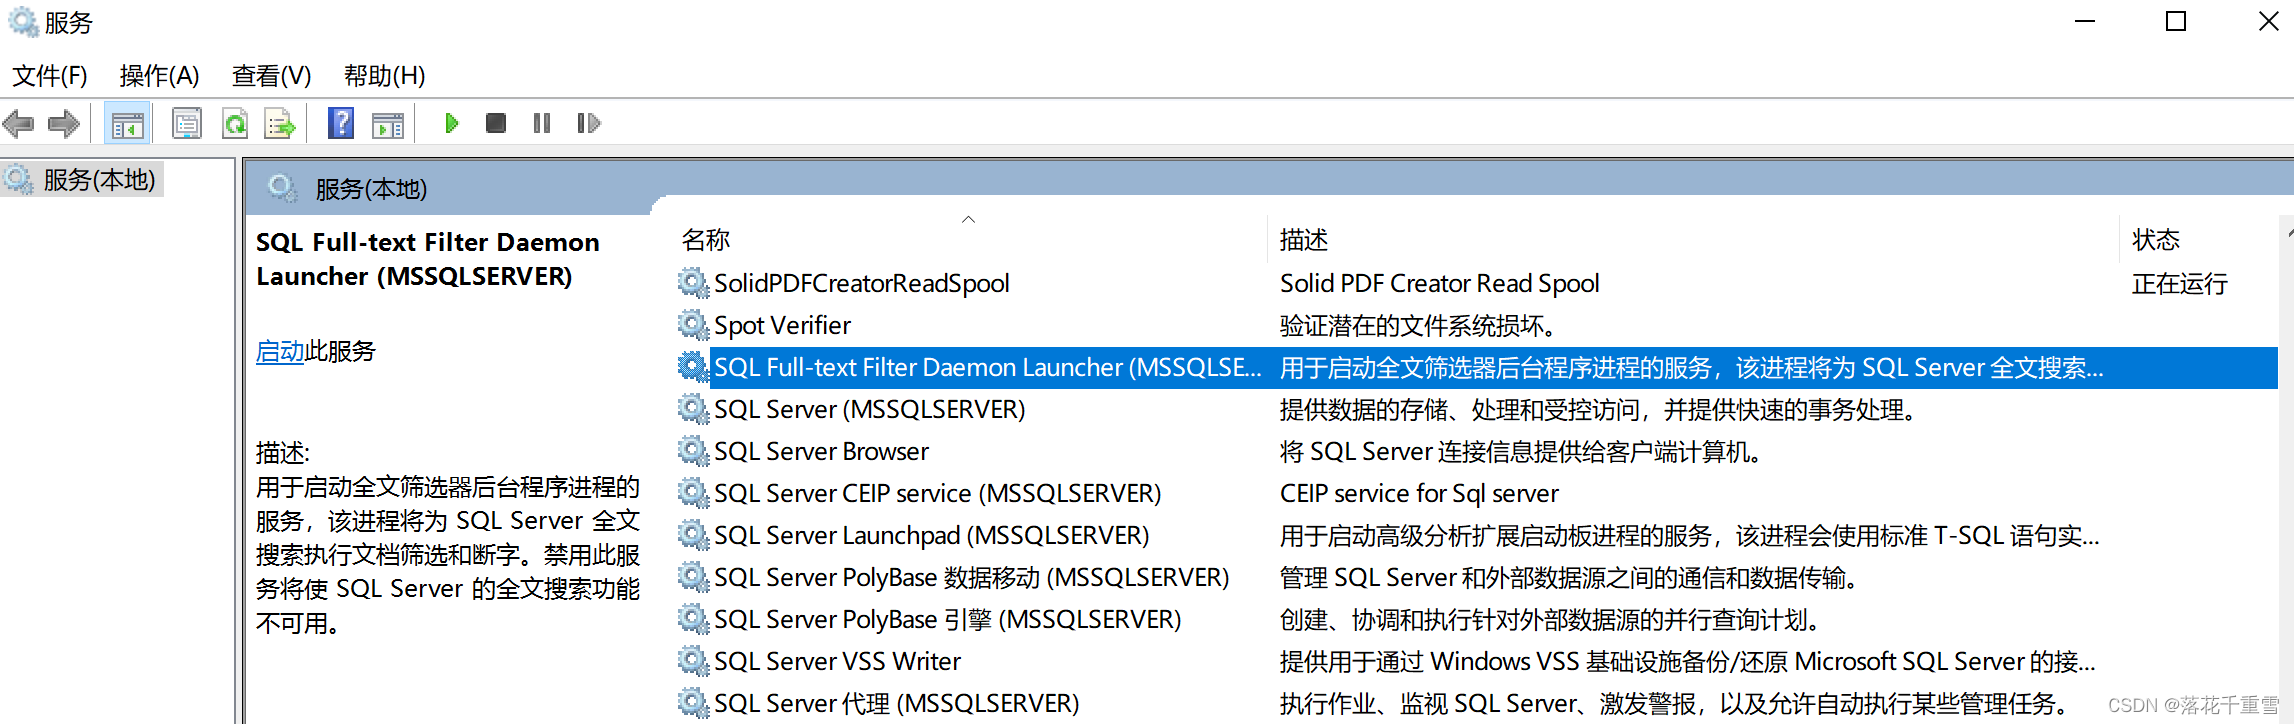Click the gear icon of SolidPDFCreatorReadSpool
Image resolution: width=2294 pixels, height=724 pixels.
click(x=693, y=283)
